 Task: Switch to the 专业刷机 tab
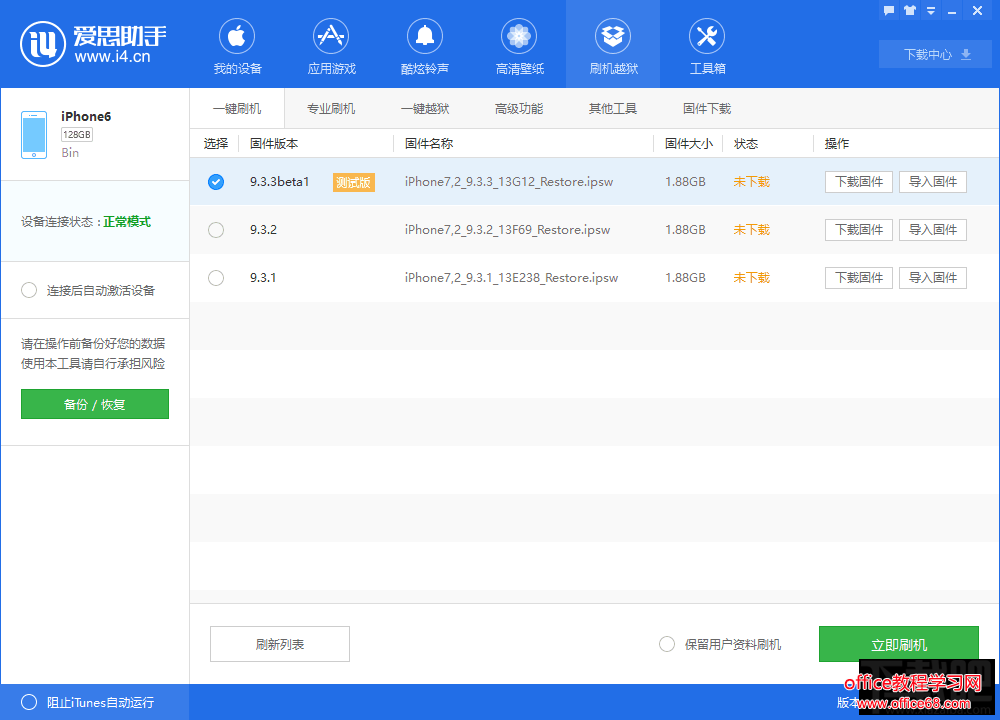331,108
